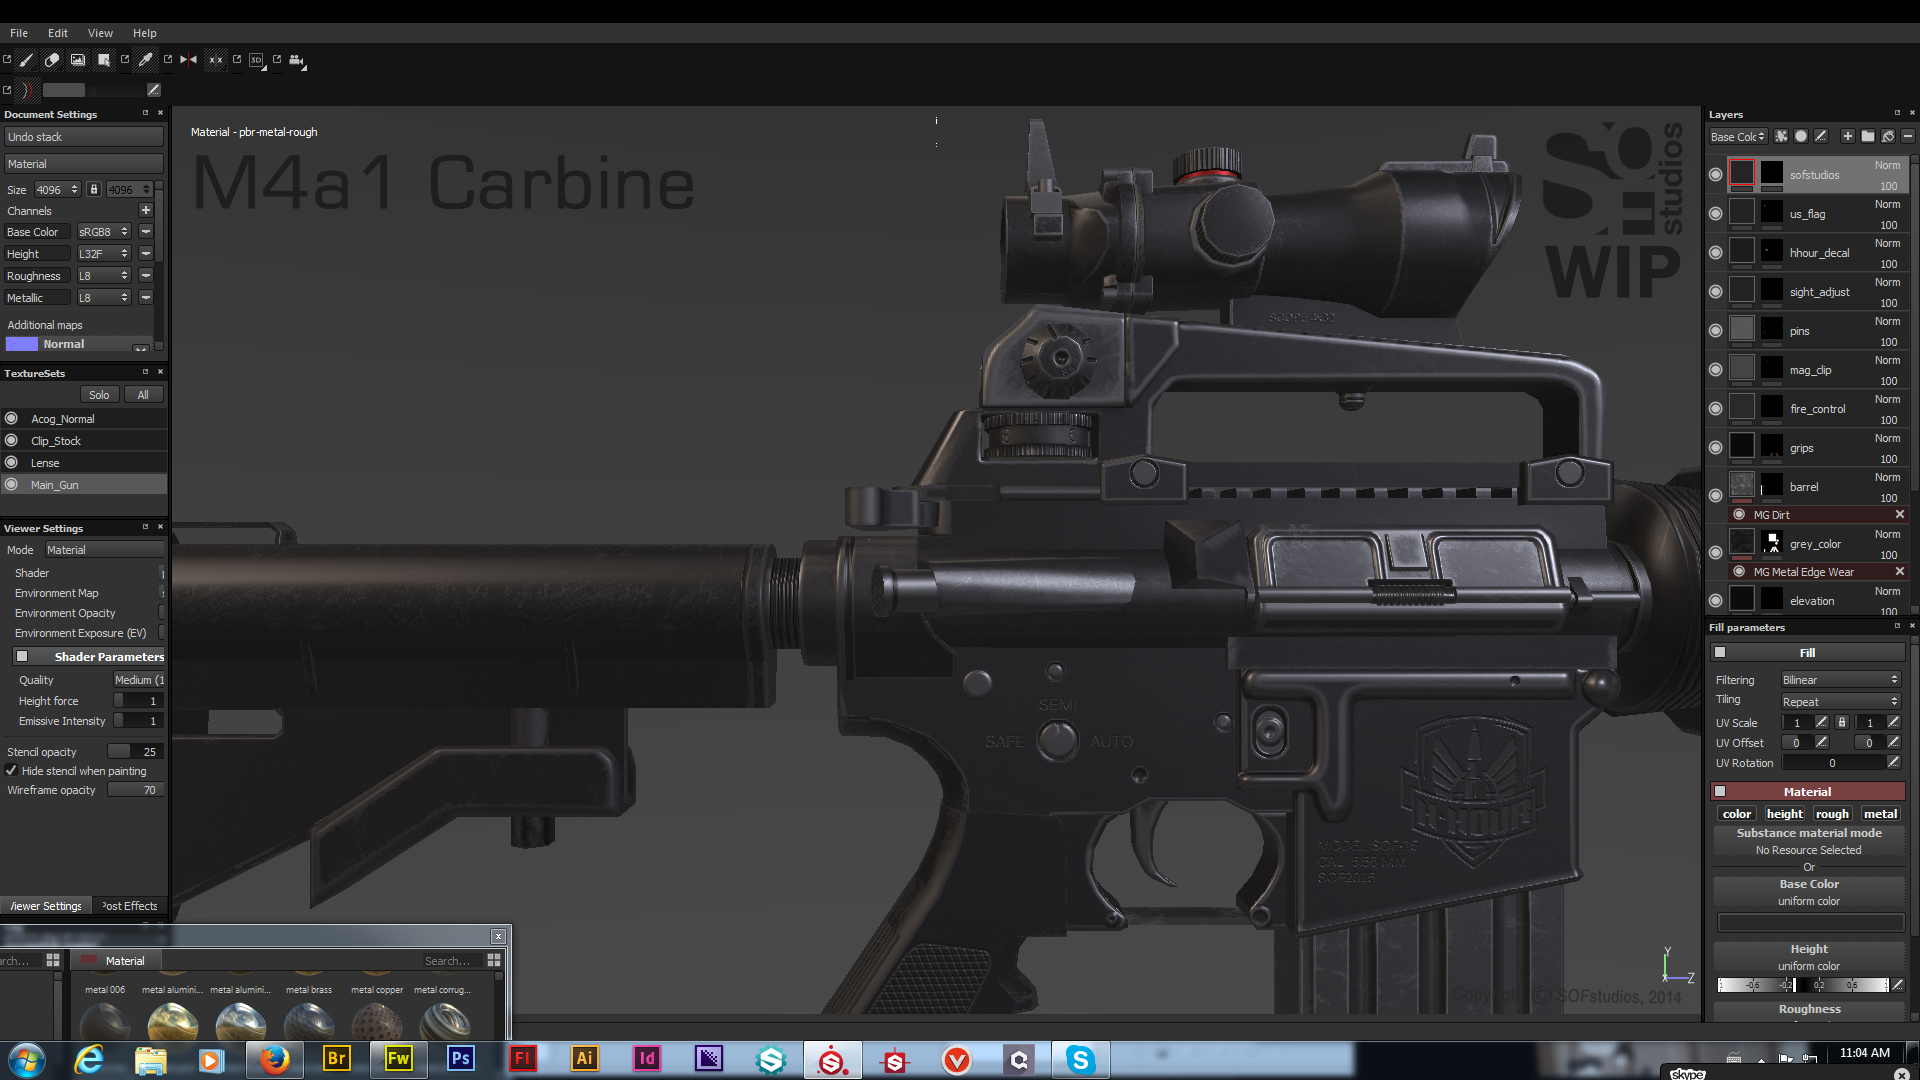Uncheck Hide stencil when painting

(x=11, y=771)
